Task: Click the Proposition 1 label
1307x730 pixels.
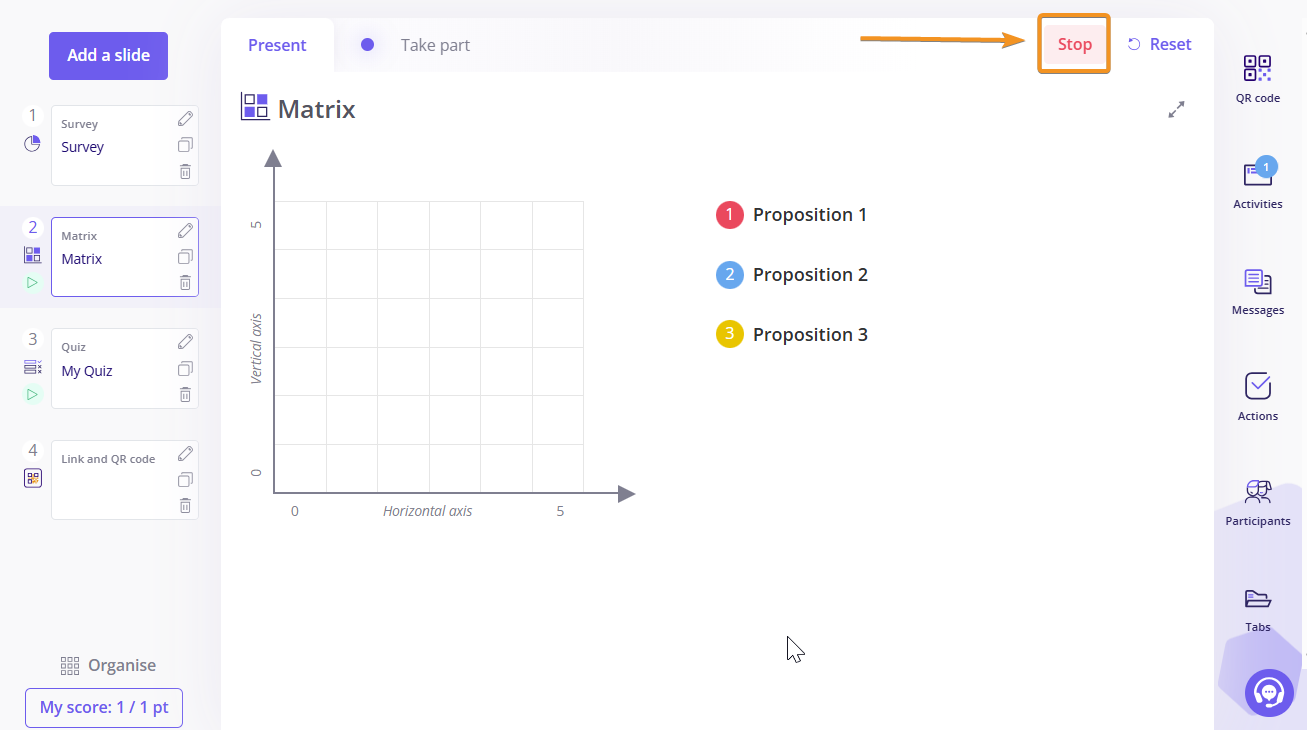Action: pyautogui.click(x=810, y=215)
